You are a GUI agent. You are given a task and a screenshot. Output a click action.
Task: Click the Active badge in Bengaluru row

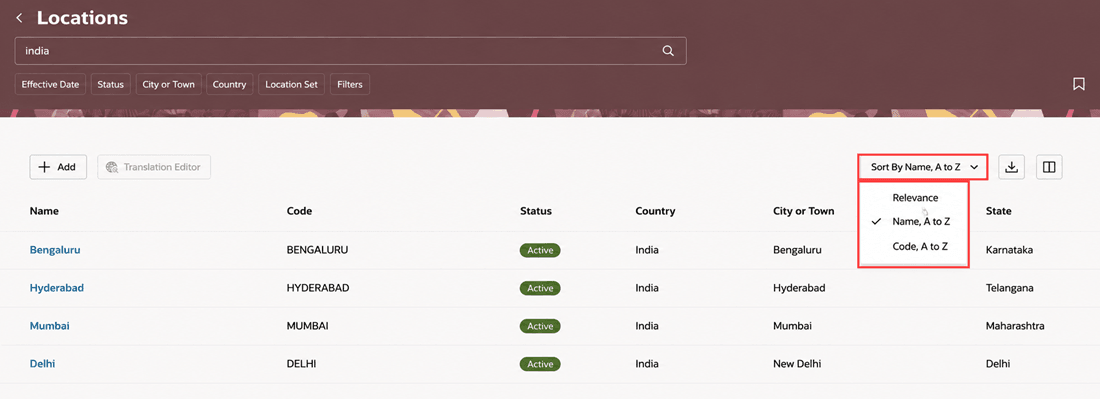pyautogui.click(x=540, y=250)
